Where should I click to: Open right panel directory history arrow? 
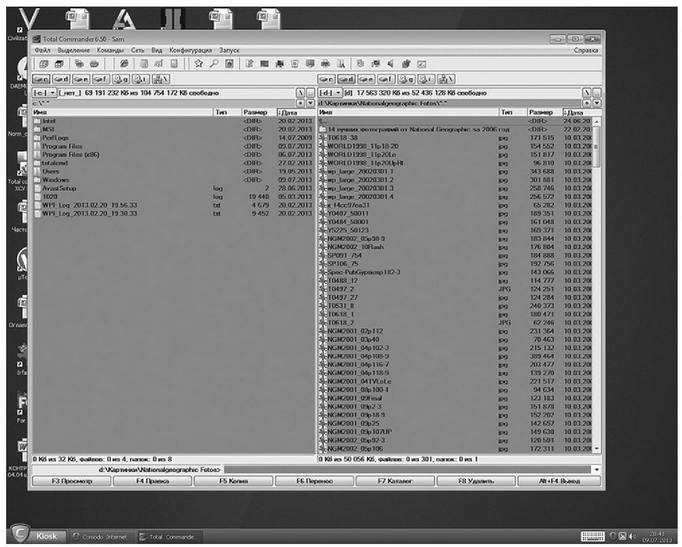click(x=597, y=103)
